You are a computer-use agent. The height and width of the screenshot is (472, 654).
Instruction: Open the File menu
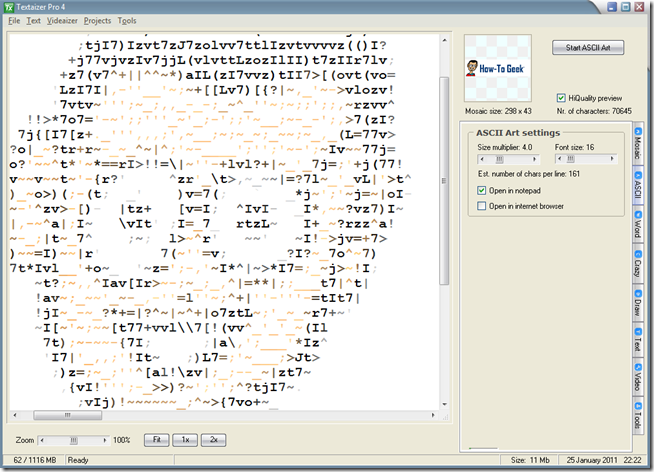pos(14,20)
